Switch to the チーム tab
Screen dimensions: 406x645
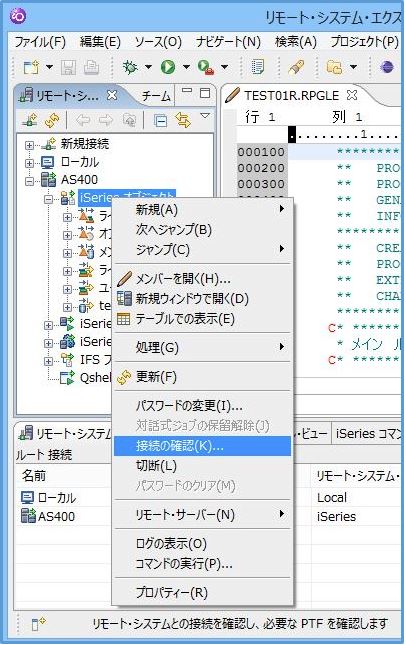pos(156,96)
